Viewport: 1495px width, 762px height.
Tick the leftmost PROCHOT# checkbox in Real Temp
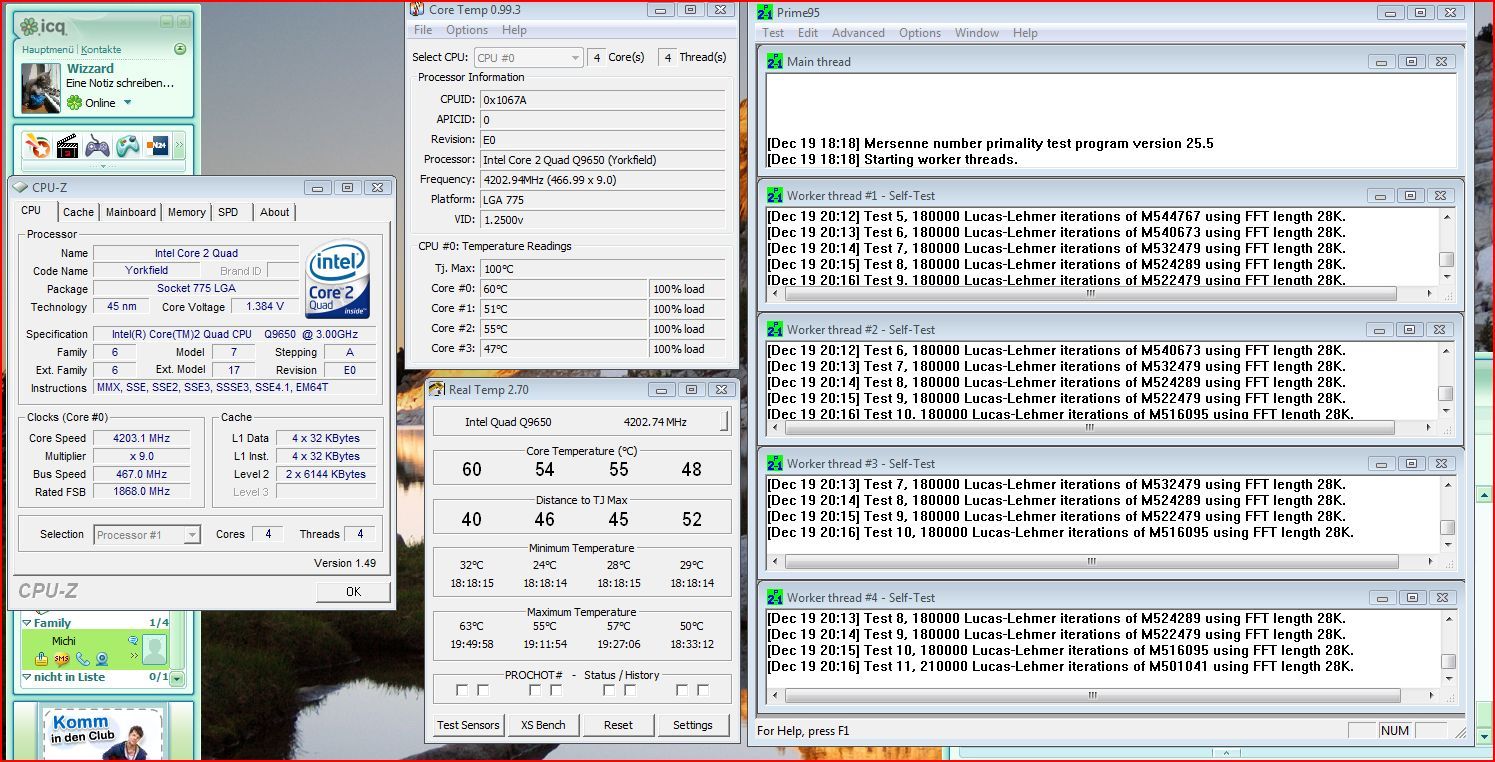pos(462,690)
